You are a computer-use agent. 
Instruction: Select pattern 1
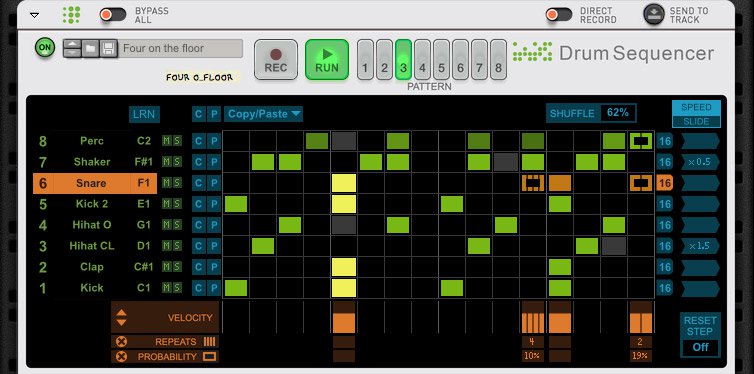pos(365,60)
